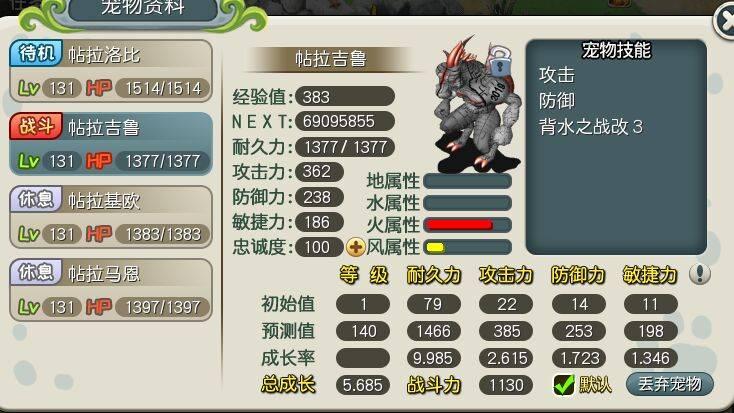Image resolution: width=734 pixels, height=413 pixels.
Task: Click the pet monster portrait image
Action: click(476, 105)
